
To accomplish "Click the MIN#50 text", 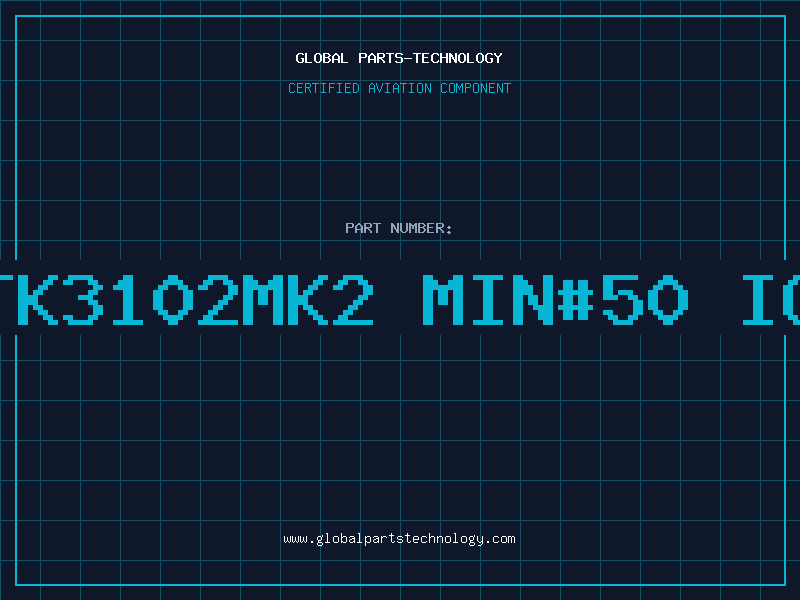I will pyautogui.click(x=556, y=300).
